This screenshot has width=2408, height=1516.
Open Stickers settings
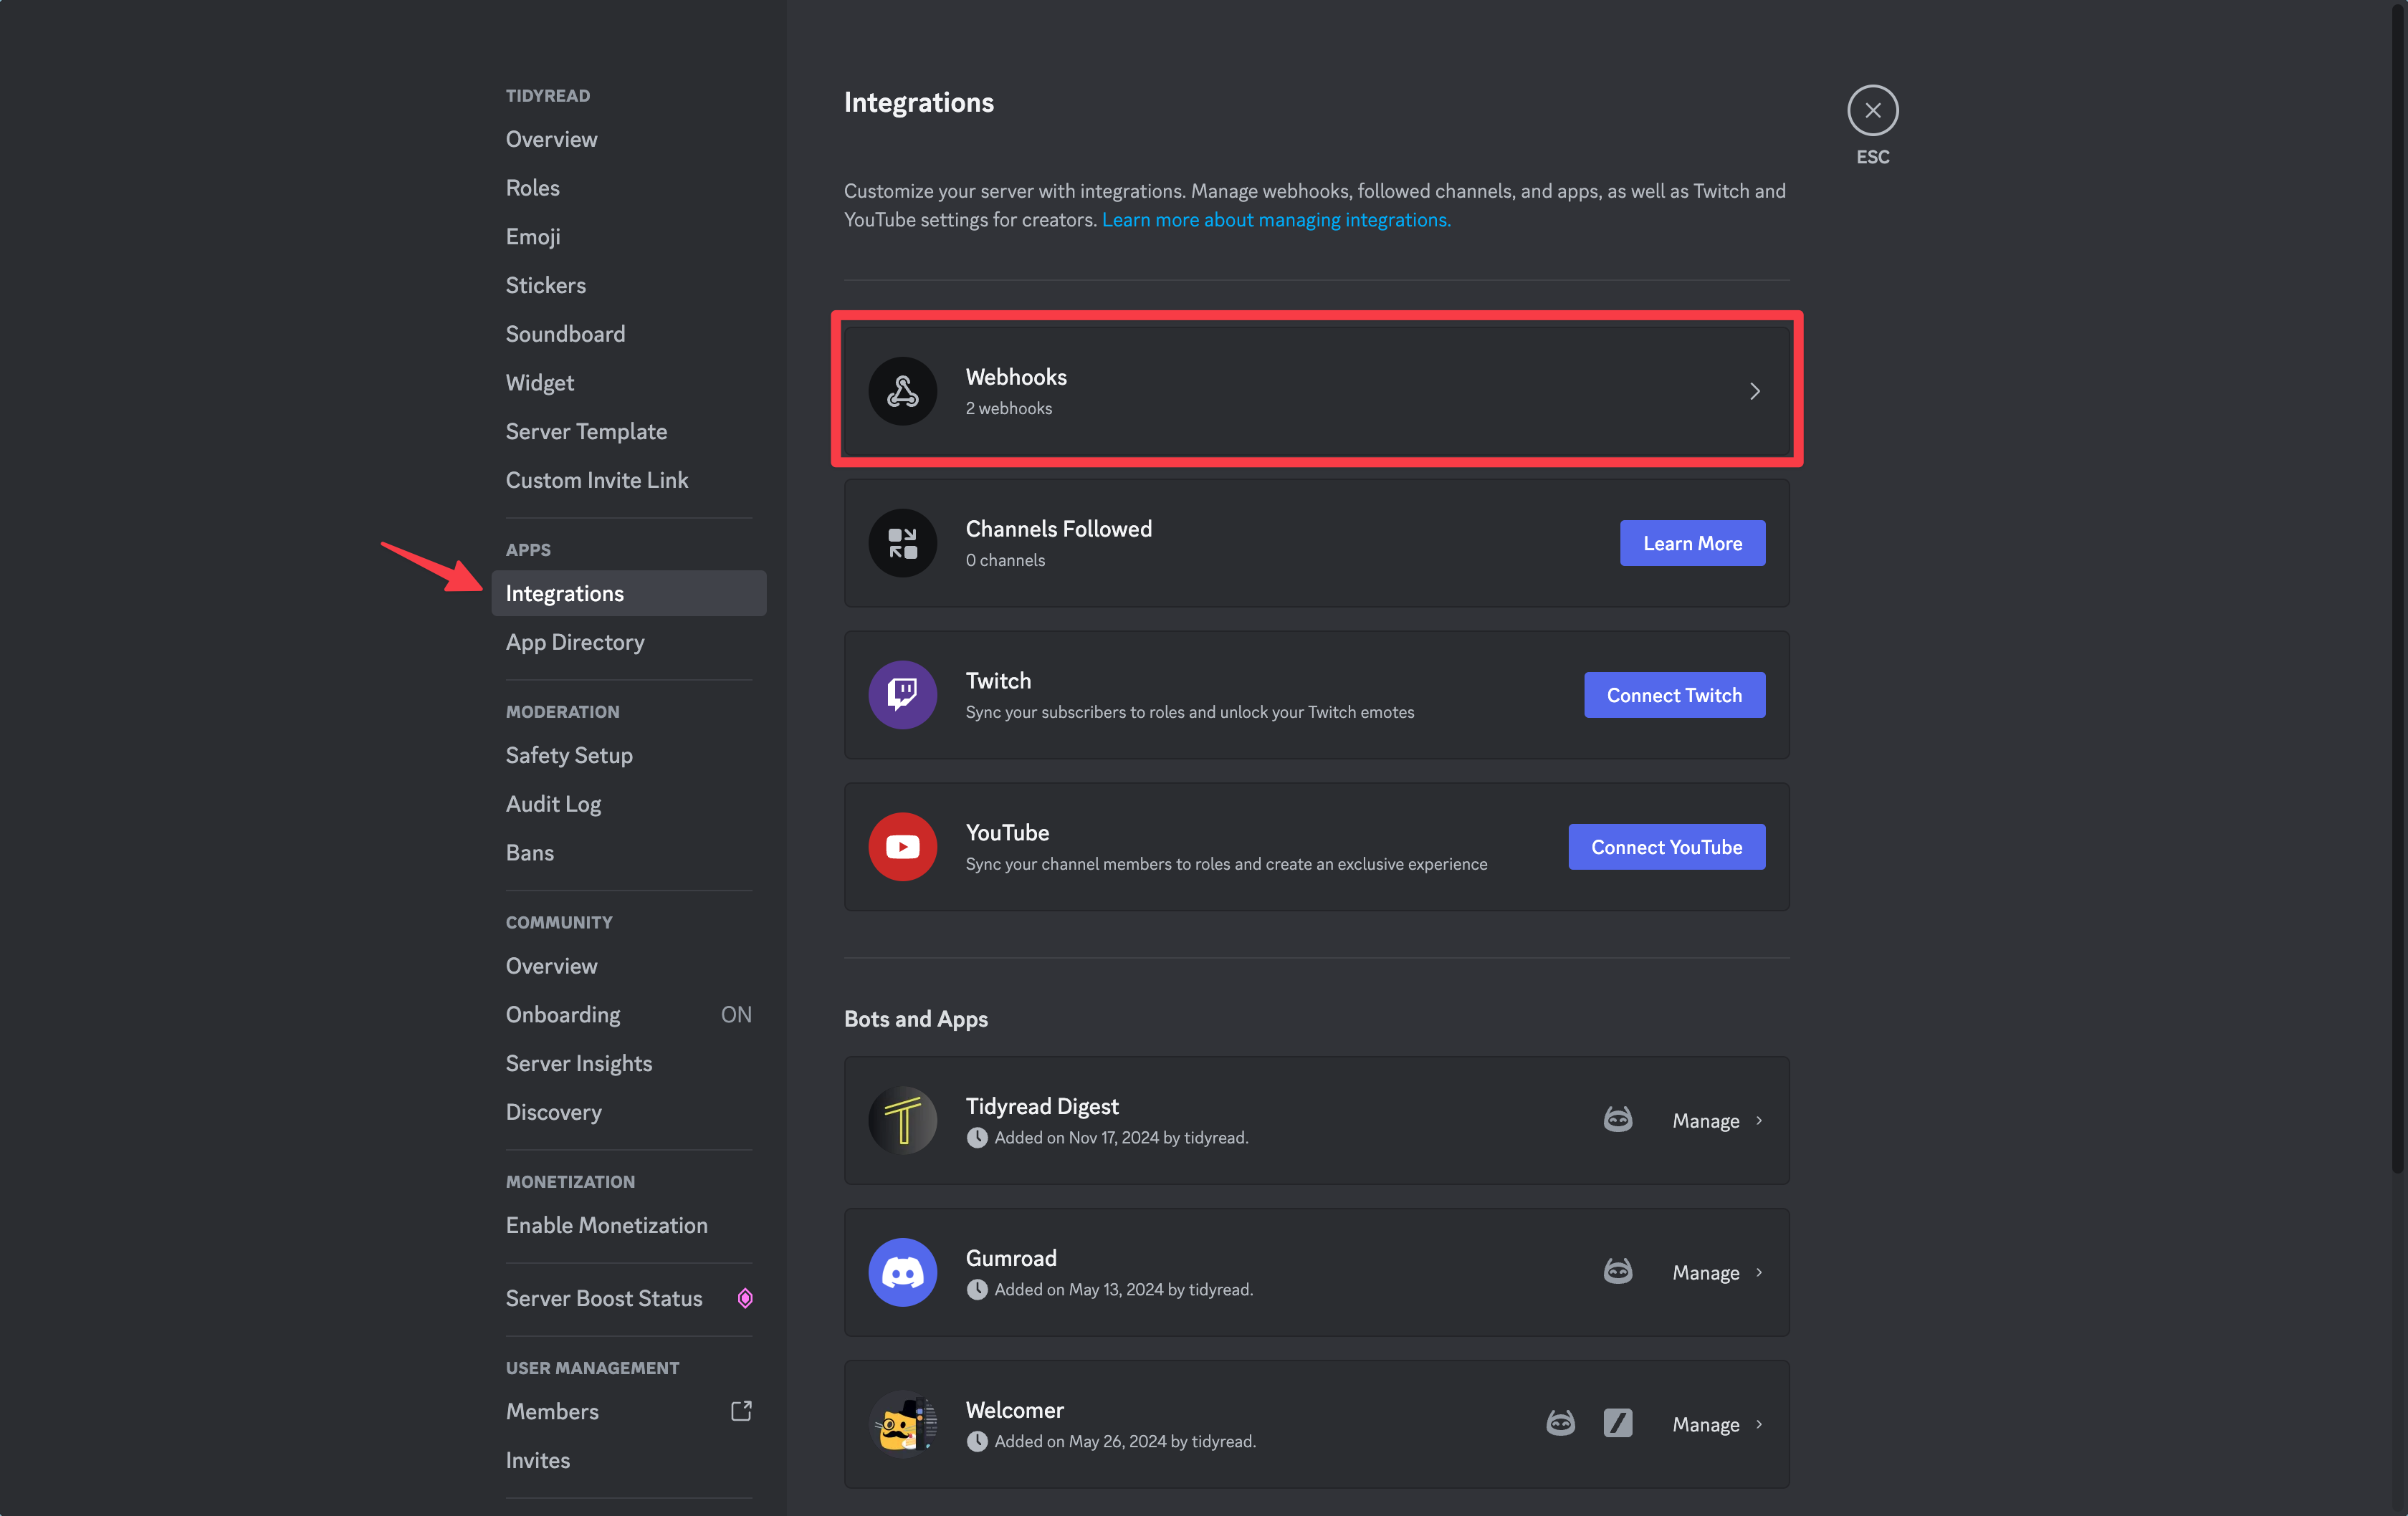click(629, 285)
